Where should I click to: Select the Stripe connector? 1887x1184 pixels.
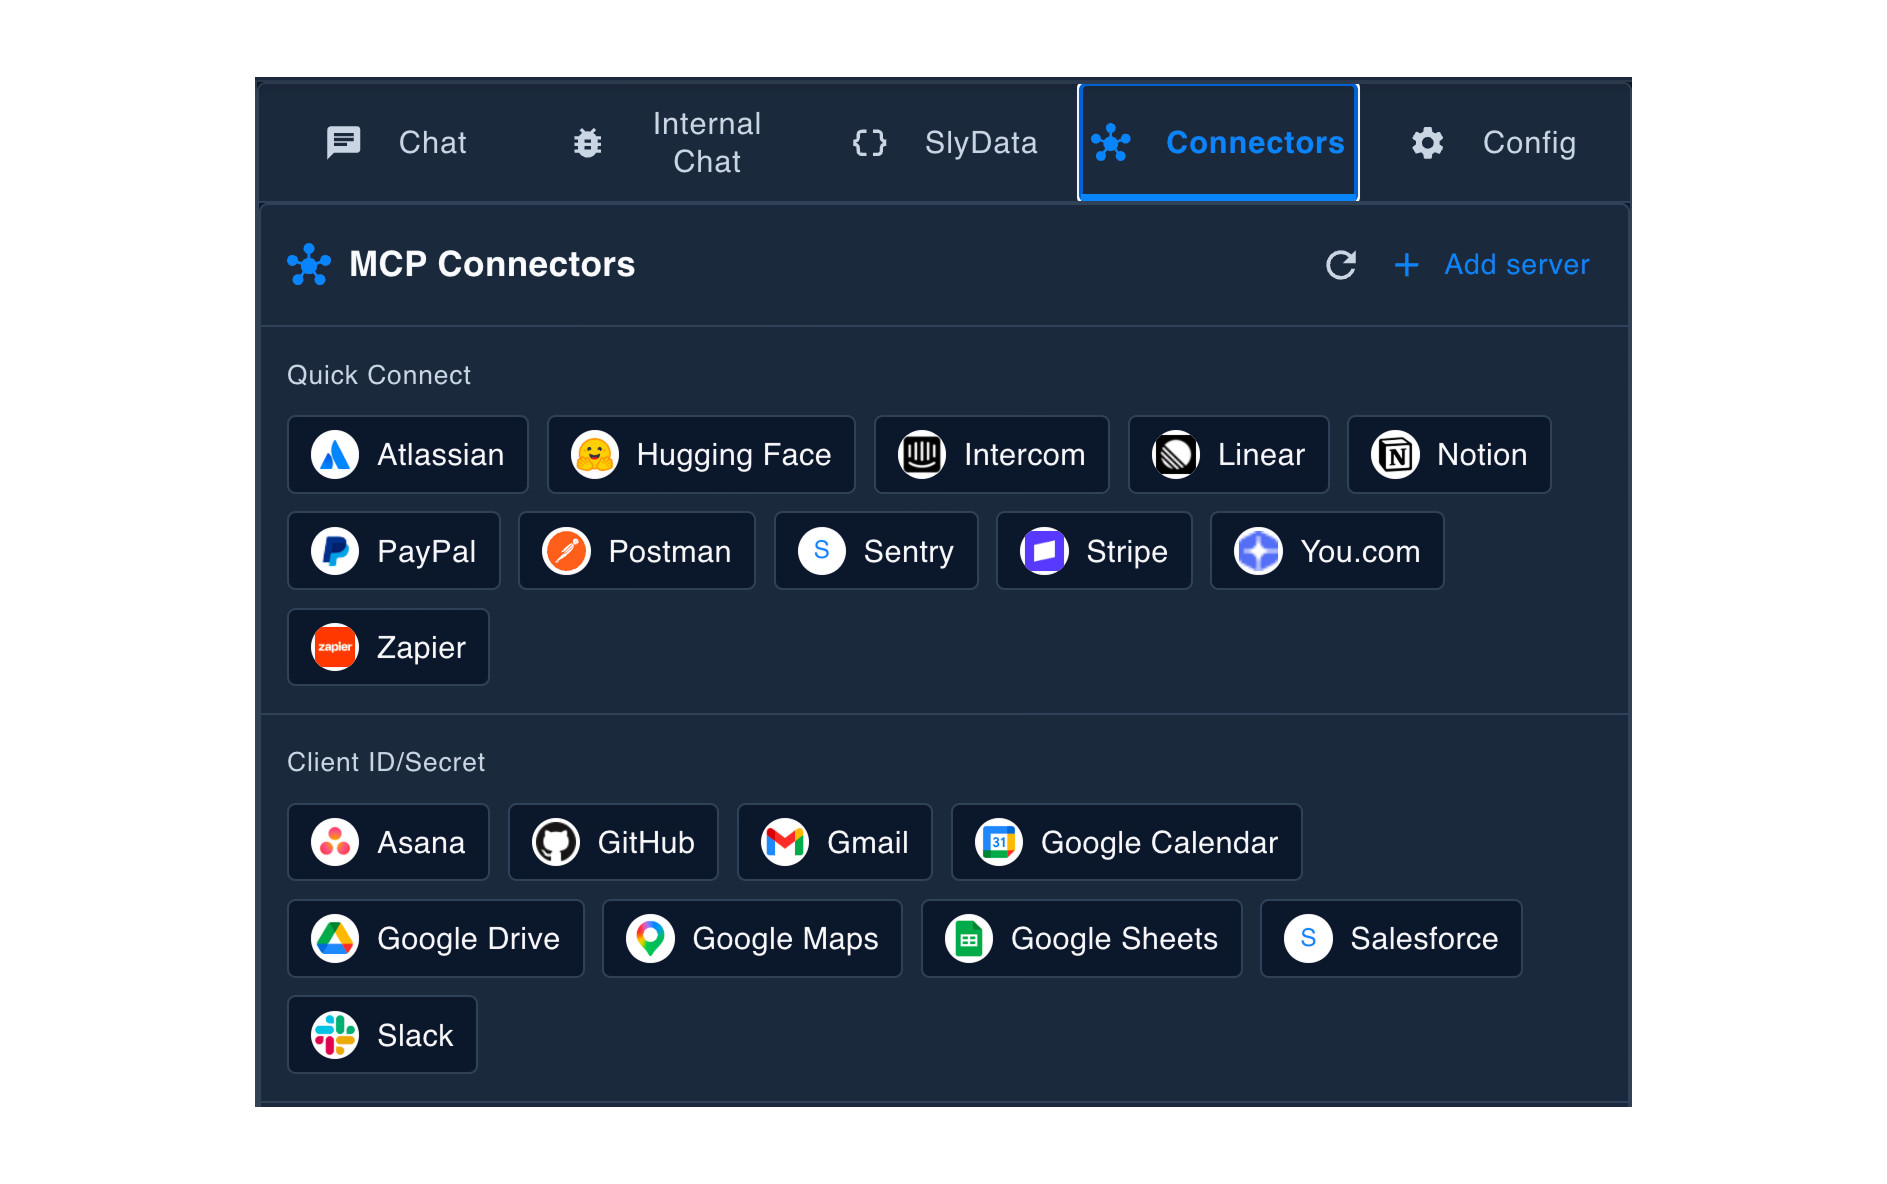coord(1094,551)
